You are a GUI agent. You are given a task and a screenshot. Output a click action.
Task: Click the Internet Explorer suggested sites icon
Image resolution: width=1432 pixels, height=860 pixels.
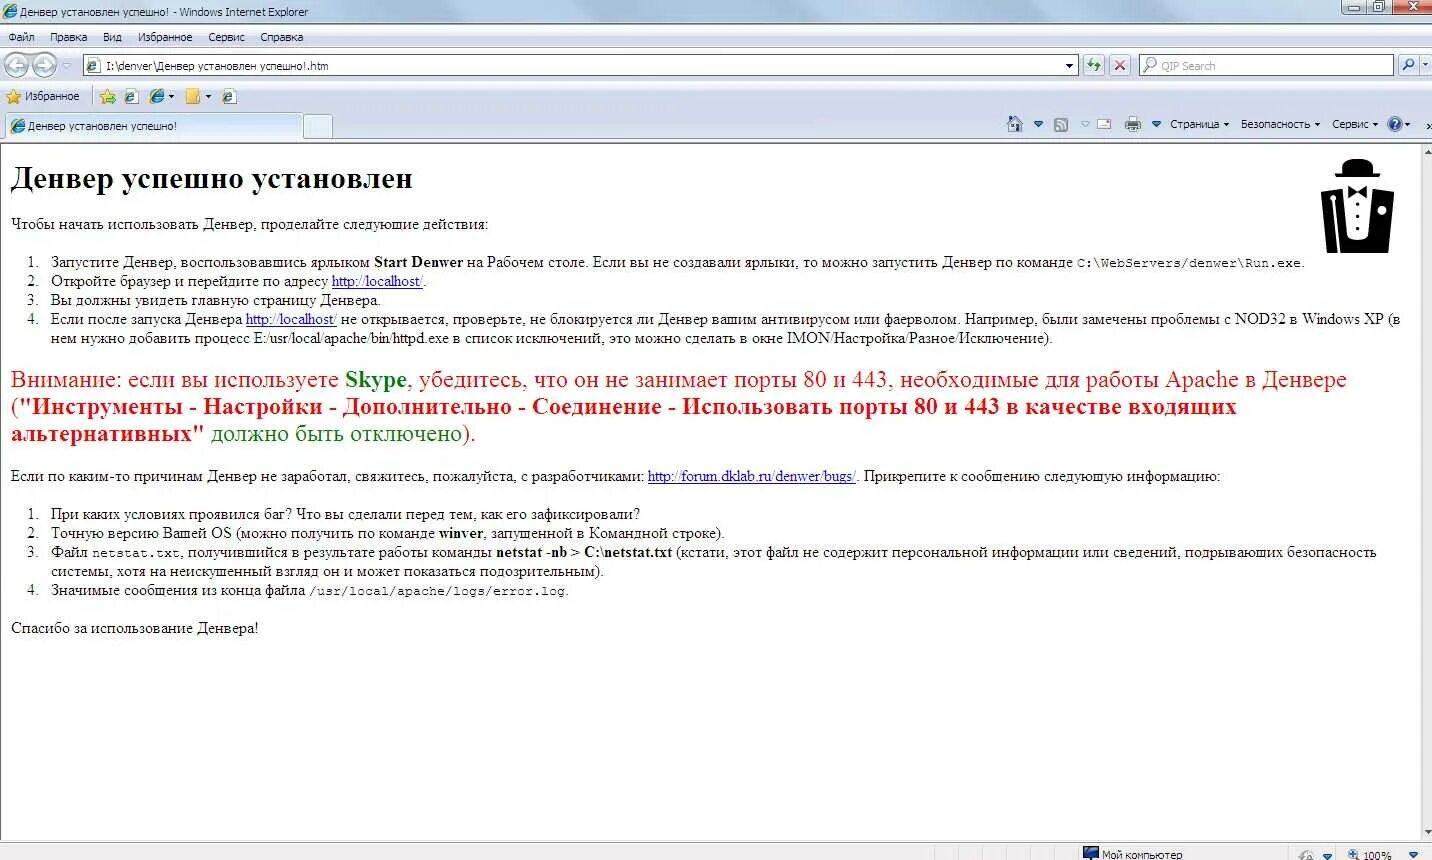pos(157,97)
